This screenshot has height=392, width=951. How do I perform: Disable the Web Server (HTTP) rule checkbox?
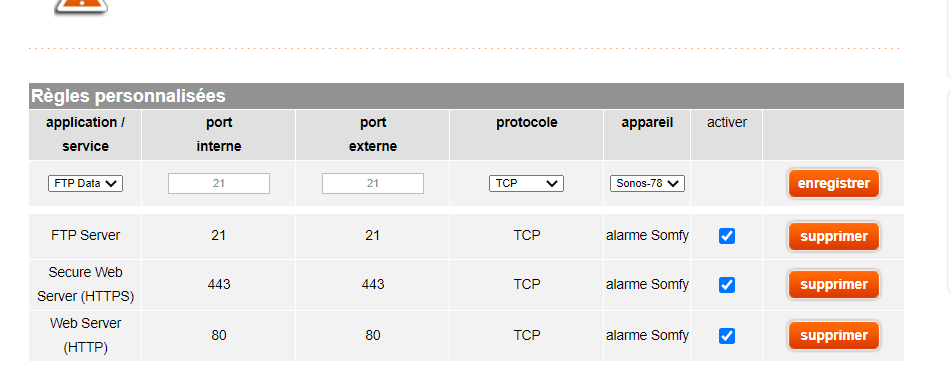pos(727,336)
